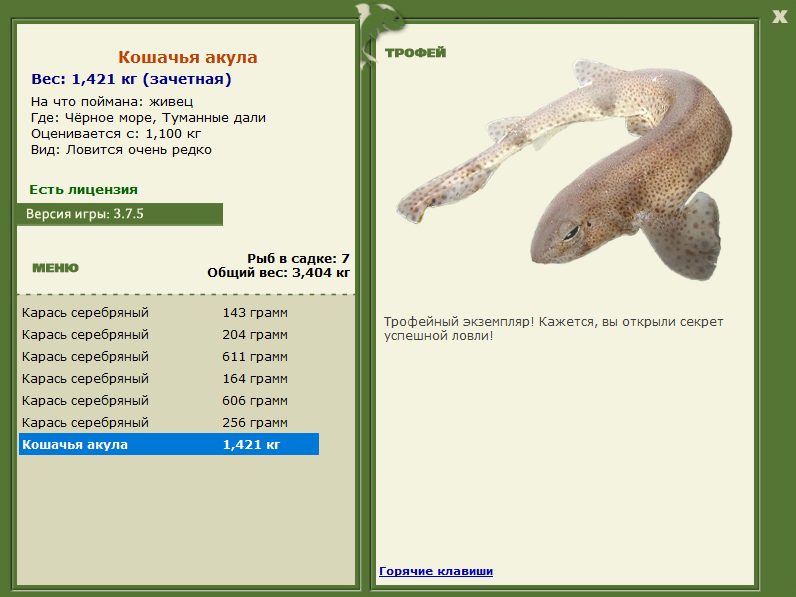
Task: Click Рыб в садке: 7 text
Action: (x=298, y=258)
